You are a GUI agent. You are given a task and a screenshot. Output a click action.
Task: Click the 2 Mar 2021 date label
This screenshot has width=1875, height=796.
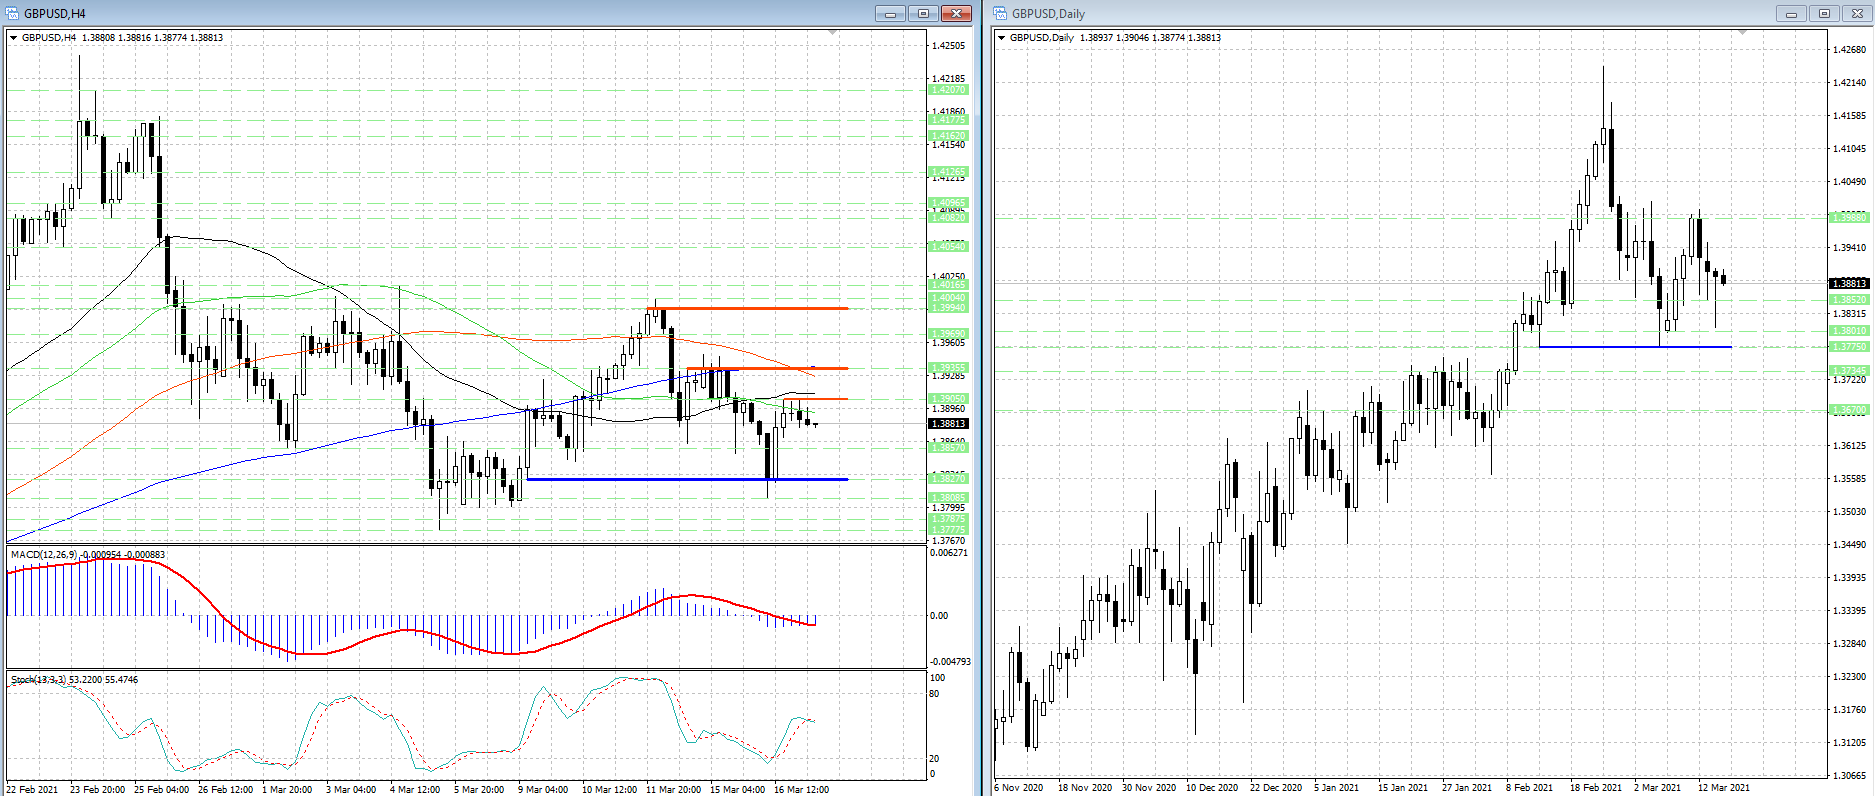[1658, 788]
